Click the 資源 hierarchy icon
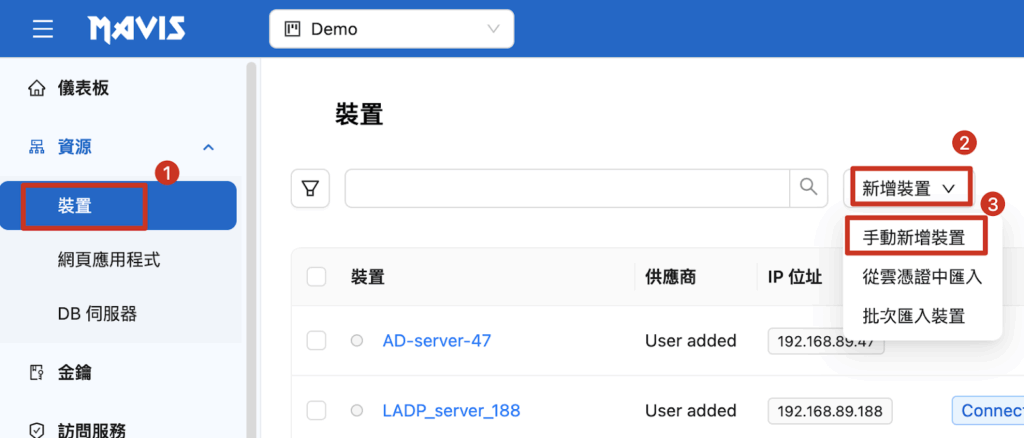Image resolution: width=1024 pixels, height=438 pixels. pos(37,147)
